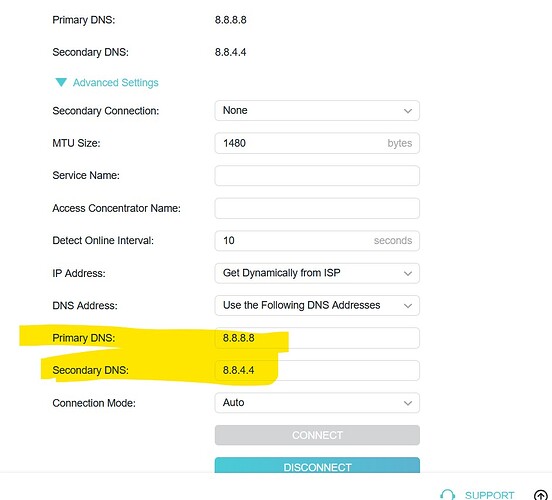Click the DISCONNECT button
Viewport: 552px width, 500px height.
317,465
